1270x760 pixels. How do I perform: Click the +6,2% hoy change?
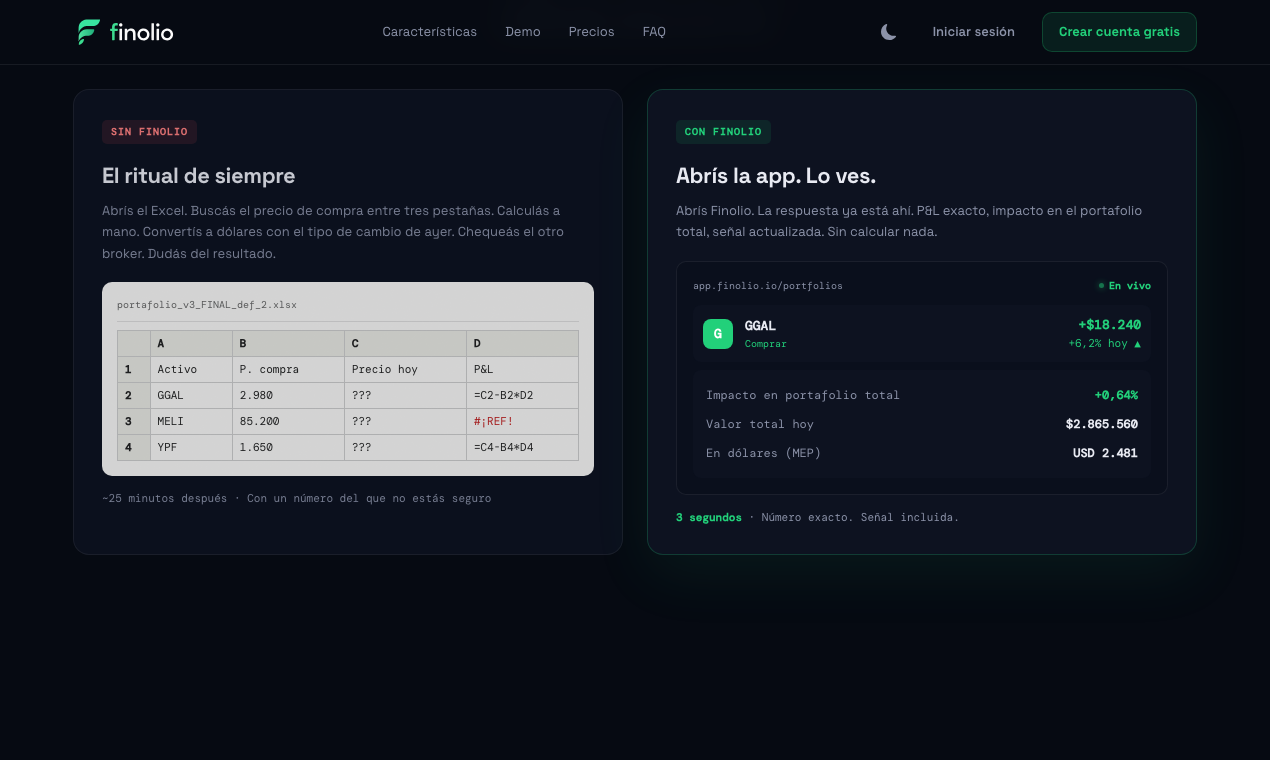tap(1104, 344)
